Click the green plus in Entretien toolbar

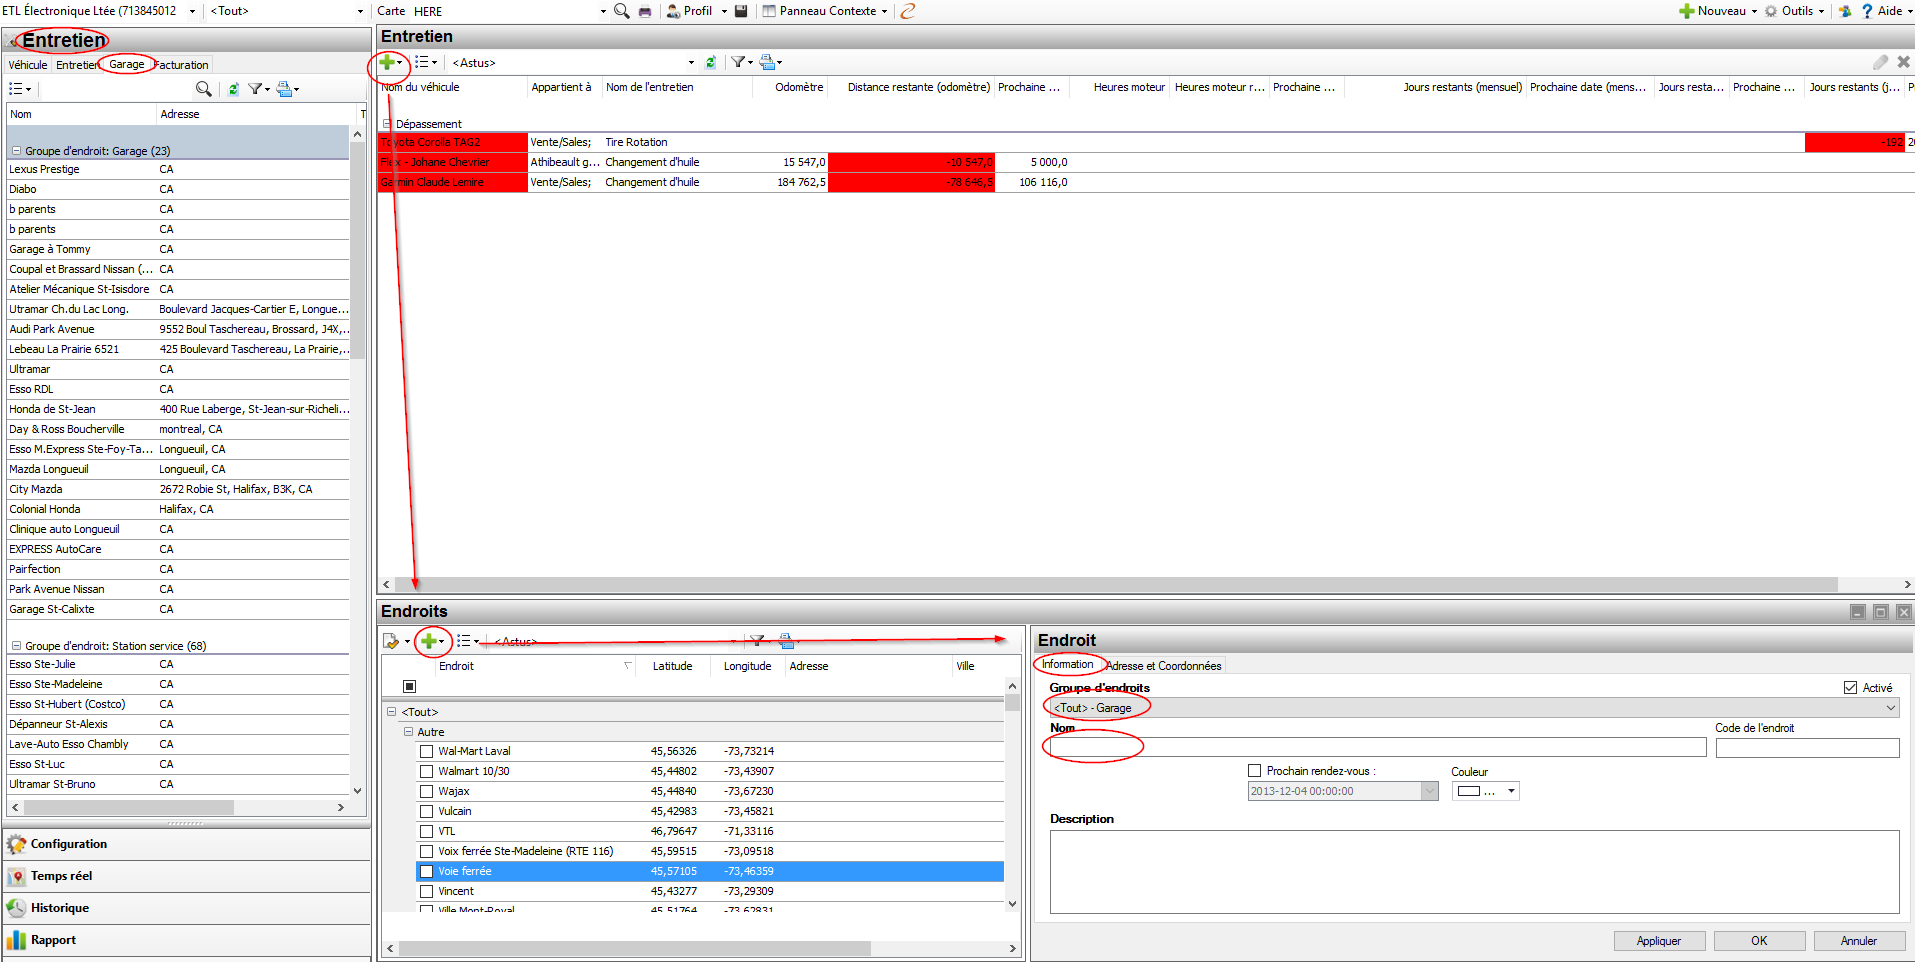[x=386, y=62]
